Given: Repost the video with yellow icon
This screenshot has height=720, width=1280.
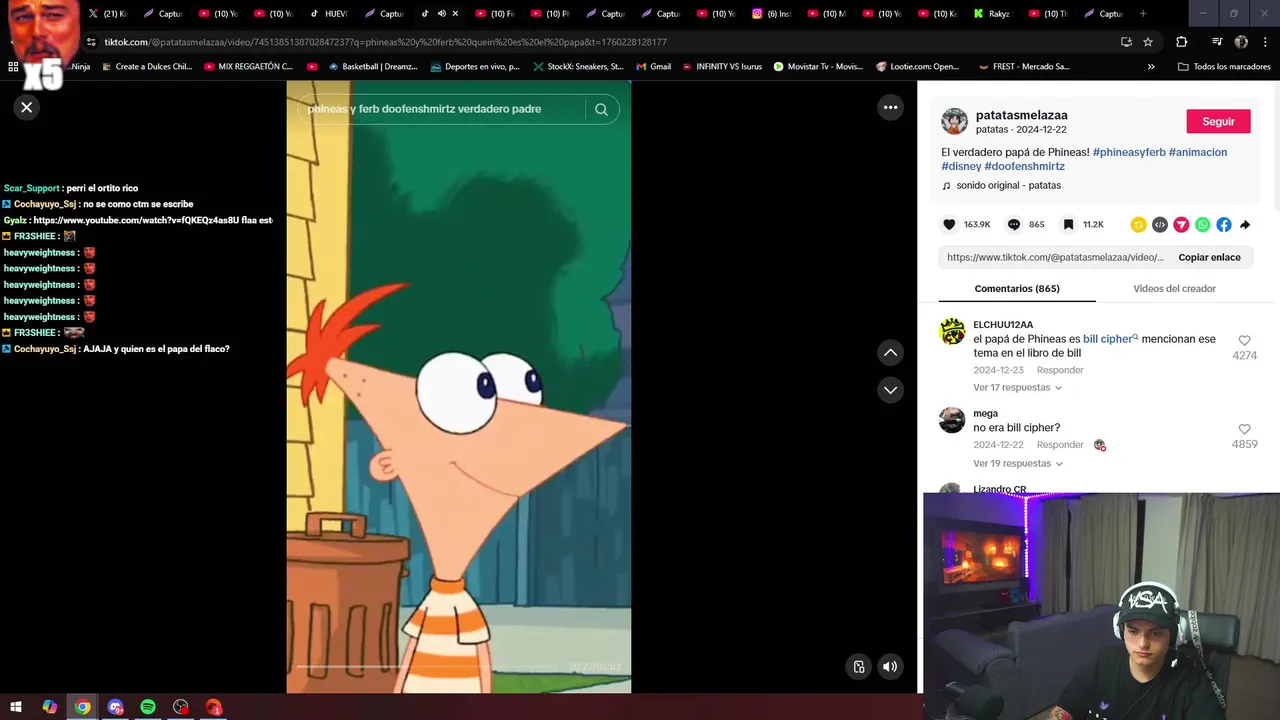Looking at the screenshot, I should [1138, 225].
